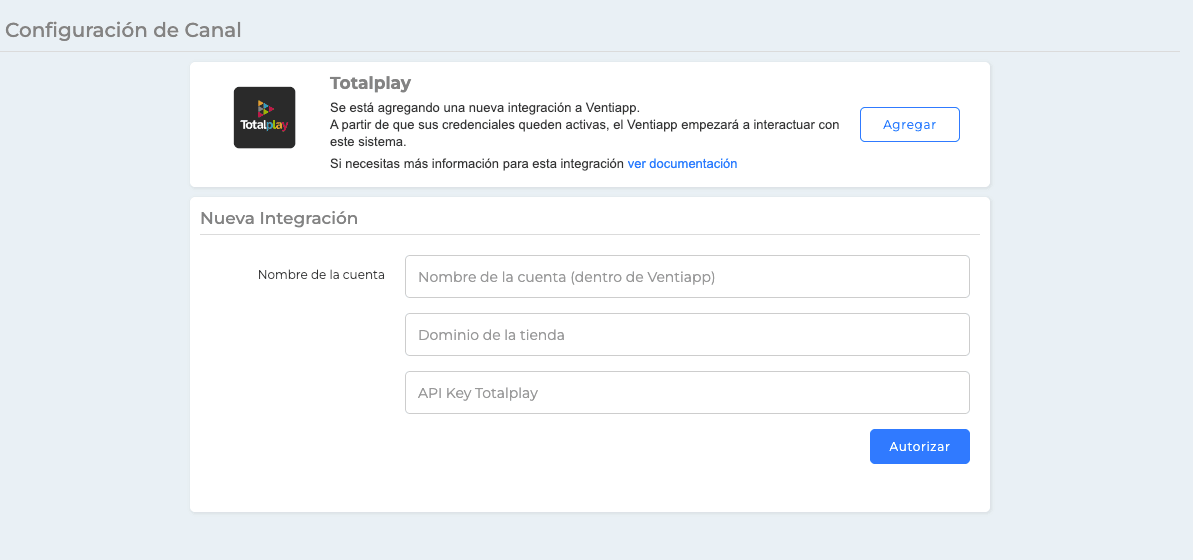Click the blue Autorizar button

tap(919, 447)
